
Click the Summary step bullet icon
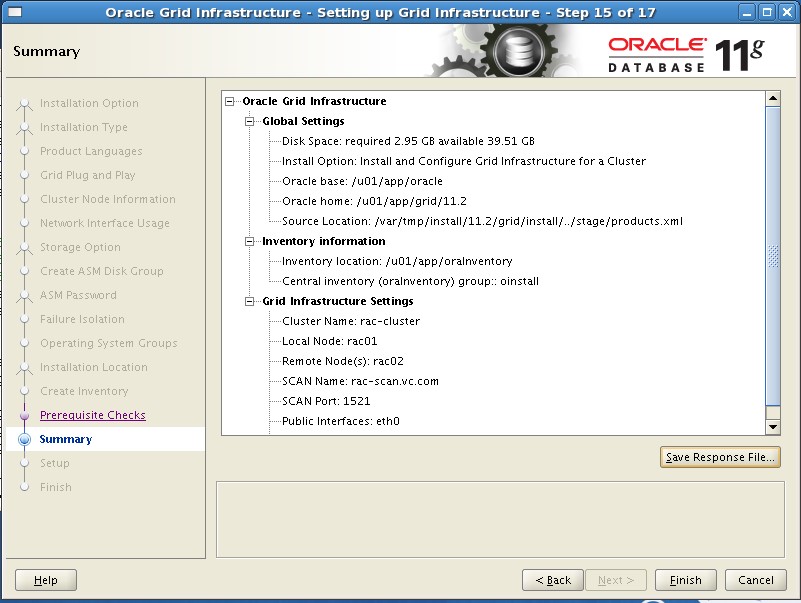[24, 439]
